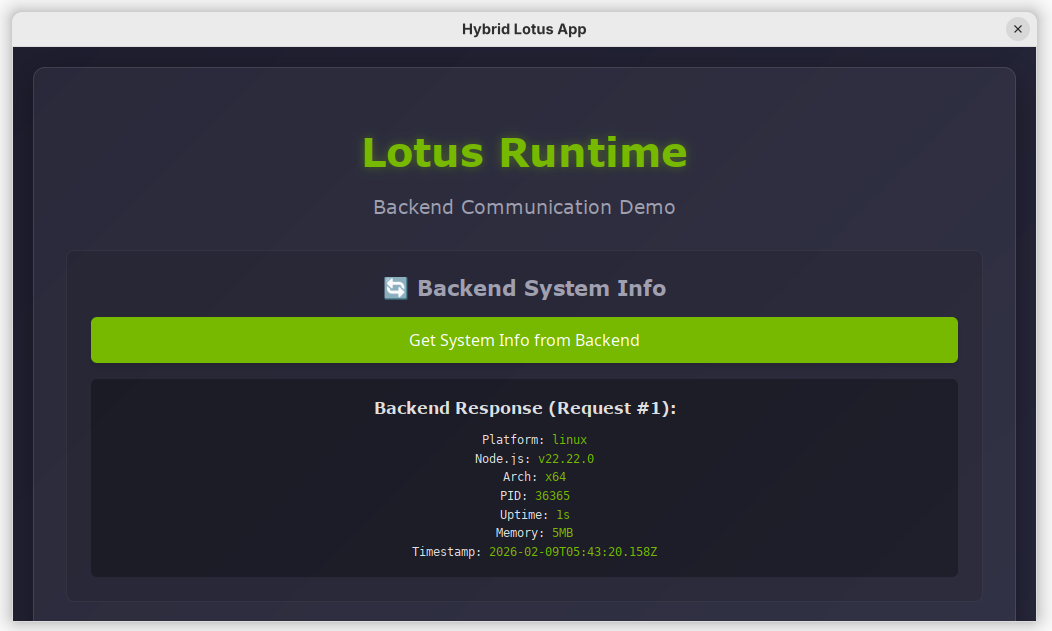This screenshot has height=631, width=1052.
Task: Click the refresh arrows icon beside Backend System Info
Action: click(395, 289)
